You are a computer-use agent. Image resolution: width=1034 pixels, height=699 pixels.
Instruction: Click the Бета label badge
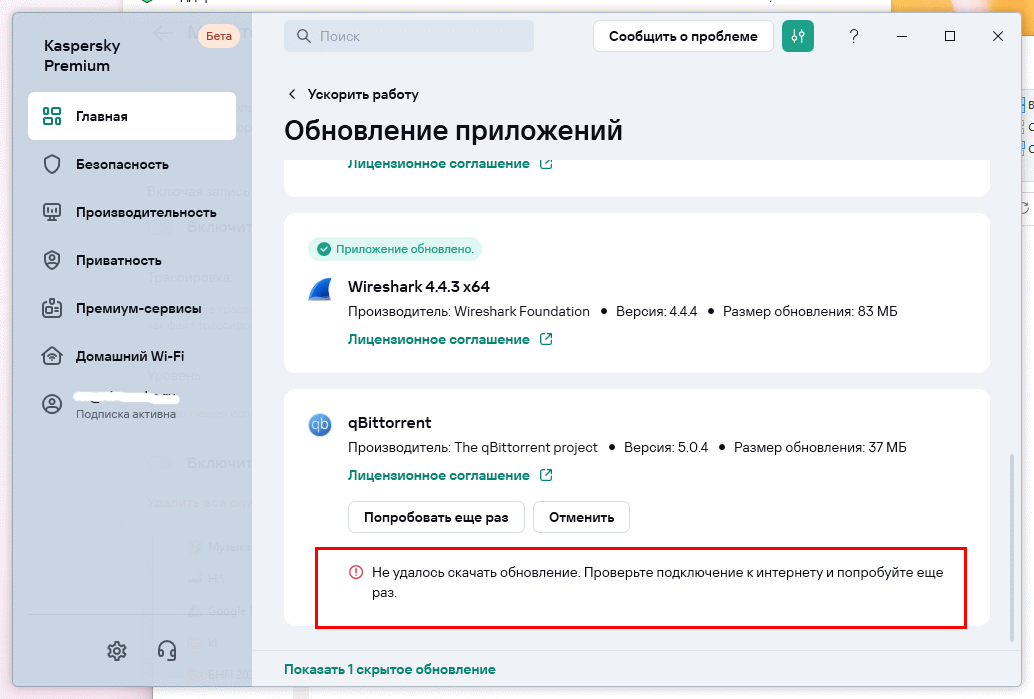(x=219, y=36)
